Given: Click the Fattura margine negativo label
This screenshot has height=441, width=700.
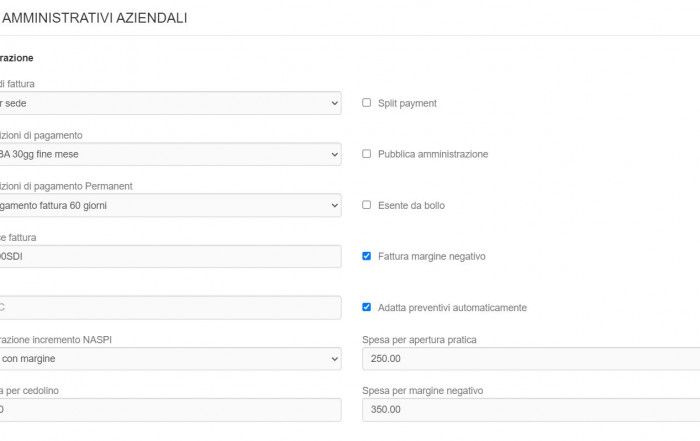Looking at the screenshot, I should coord(432,256).
